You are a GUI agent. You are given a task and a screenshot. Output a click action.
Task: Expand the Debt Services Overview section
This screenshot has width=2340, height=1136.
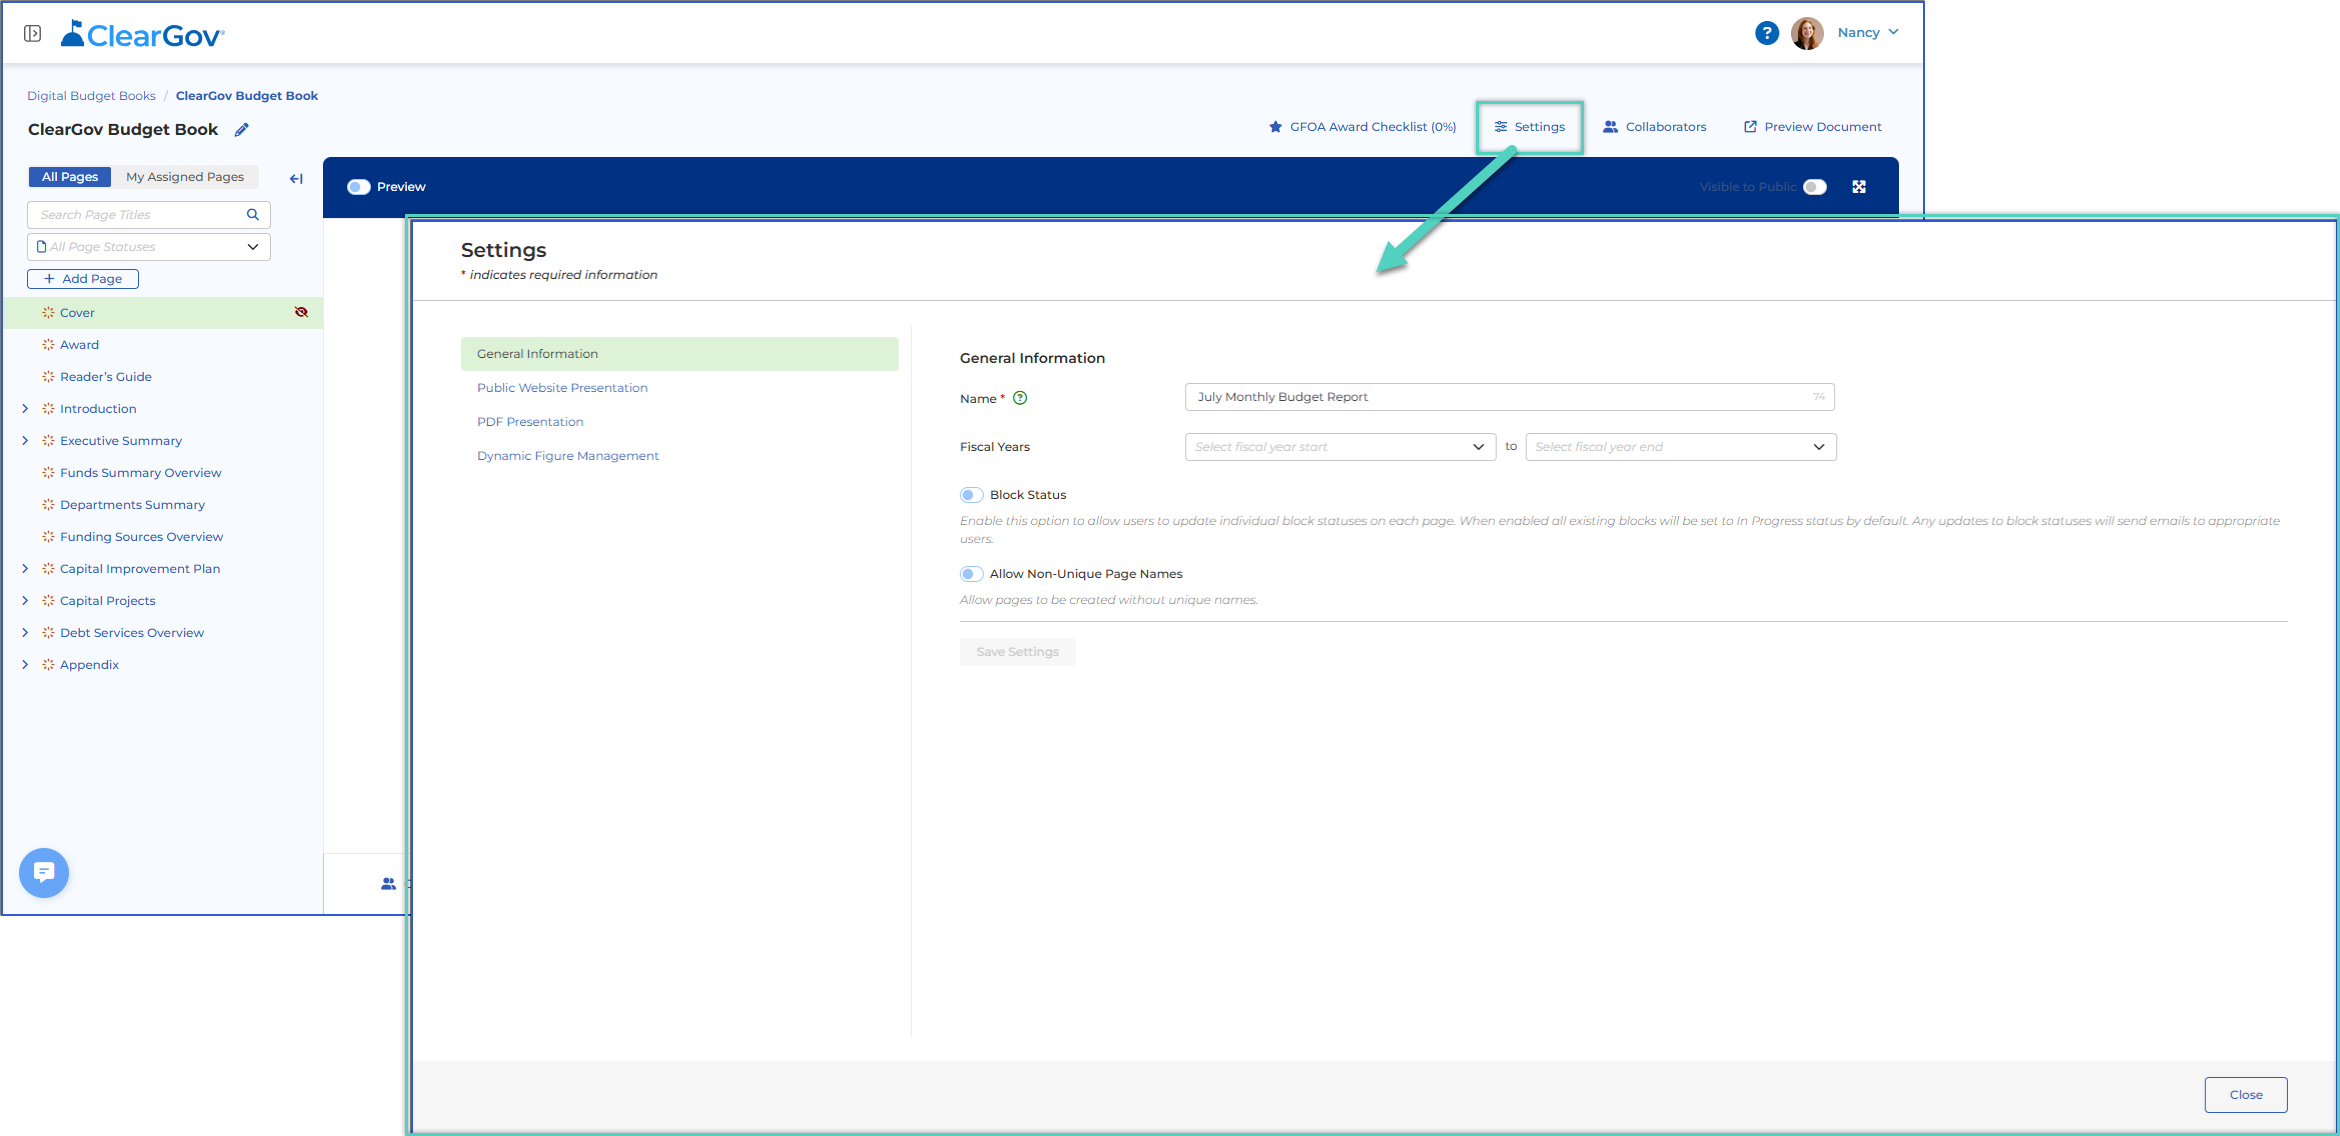[25, 633]
